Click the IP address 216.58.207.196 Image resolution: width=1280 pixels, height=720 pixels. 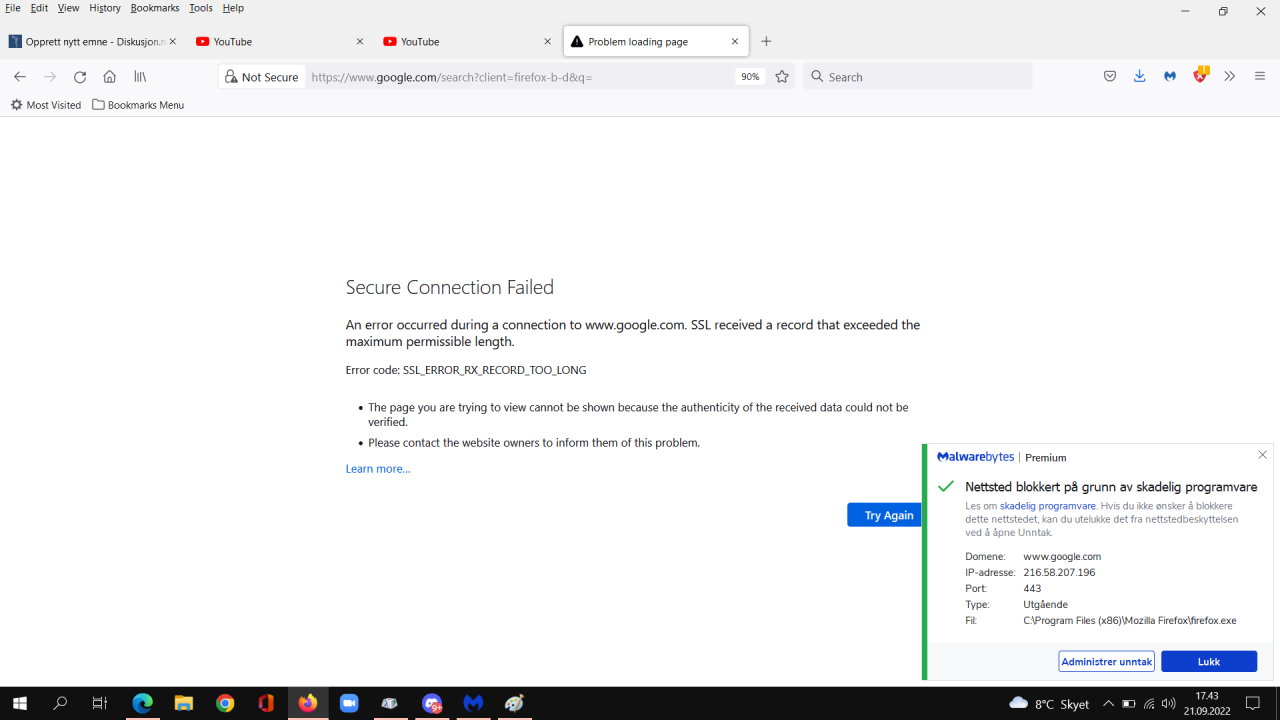(x=1059, y=573)
